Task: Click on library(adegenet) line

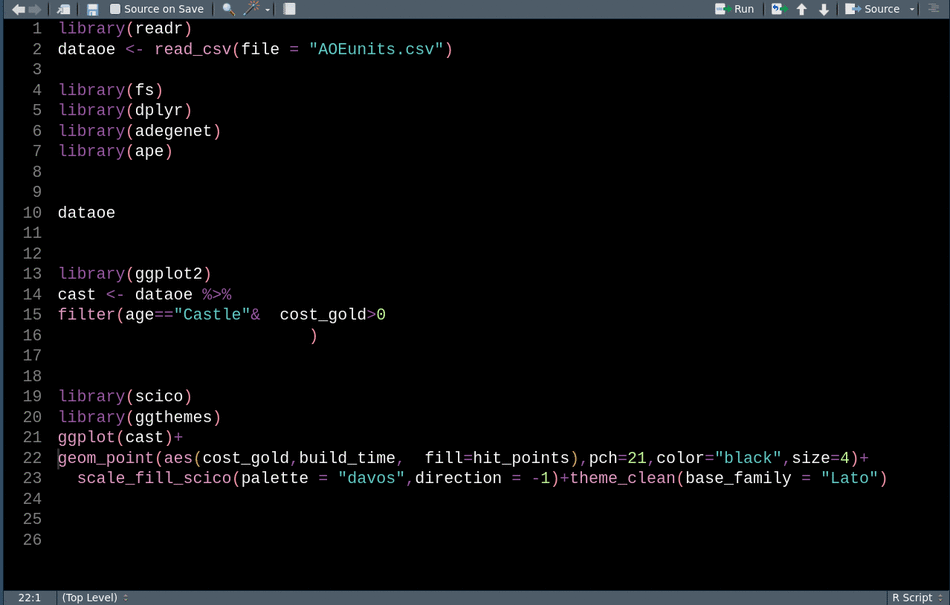Action: (139, 131)
